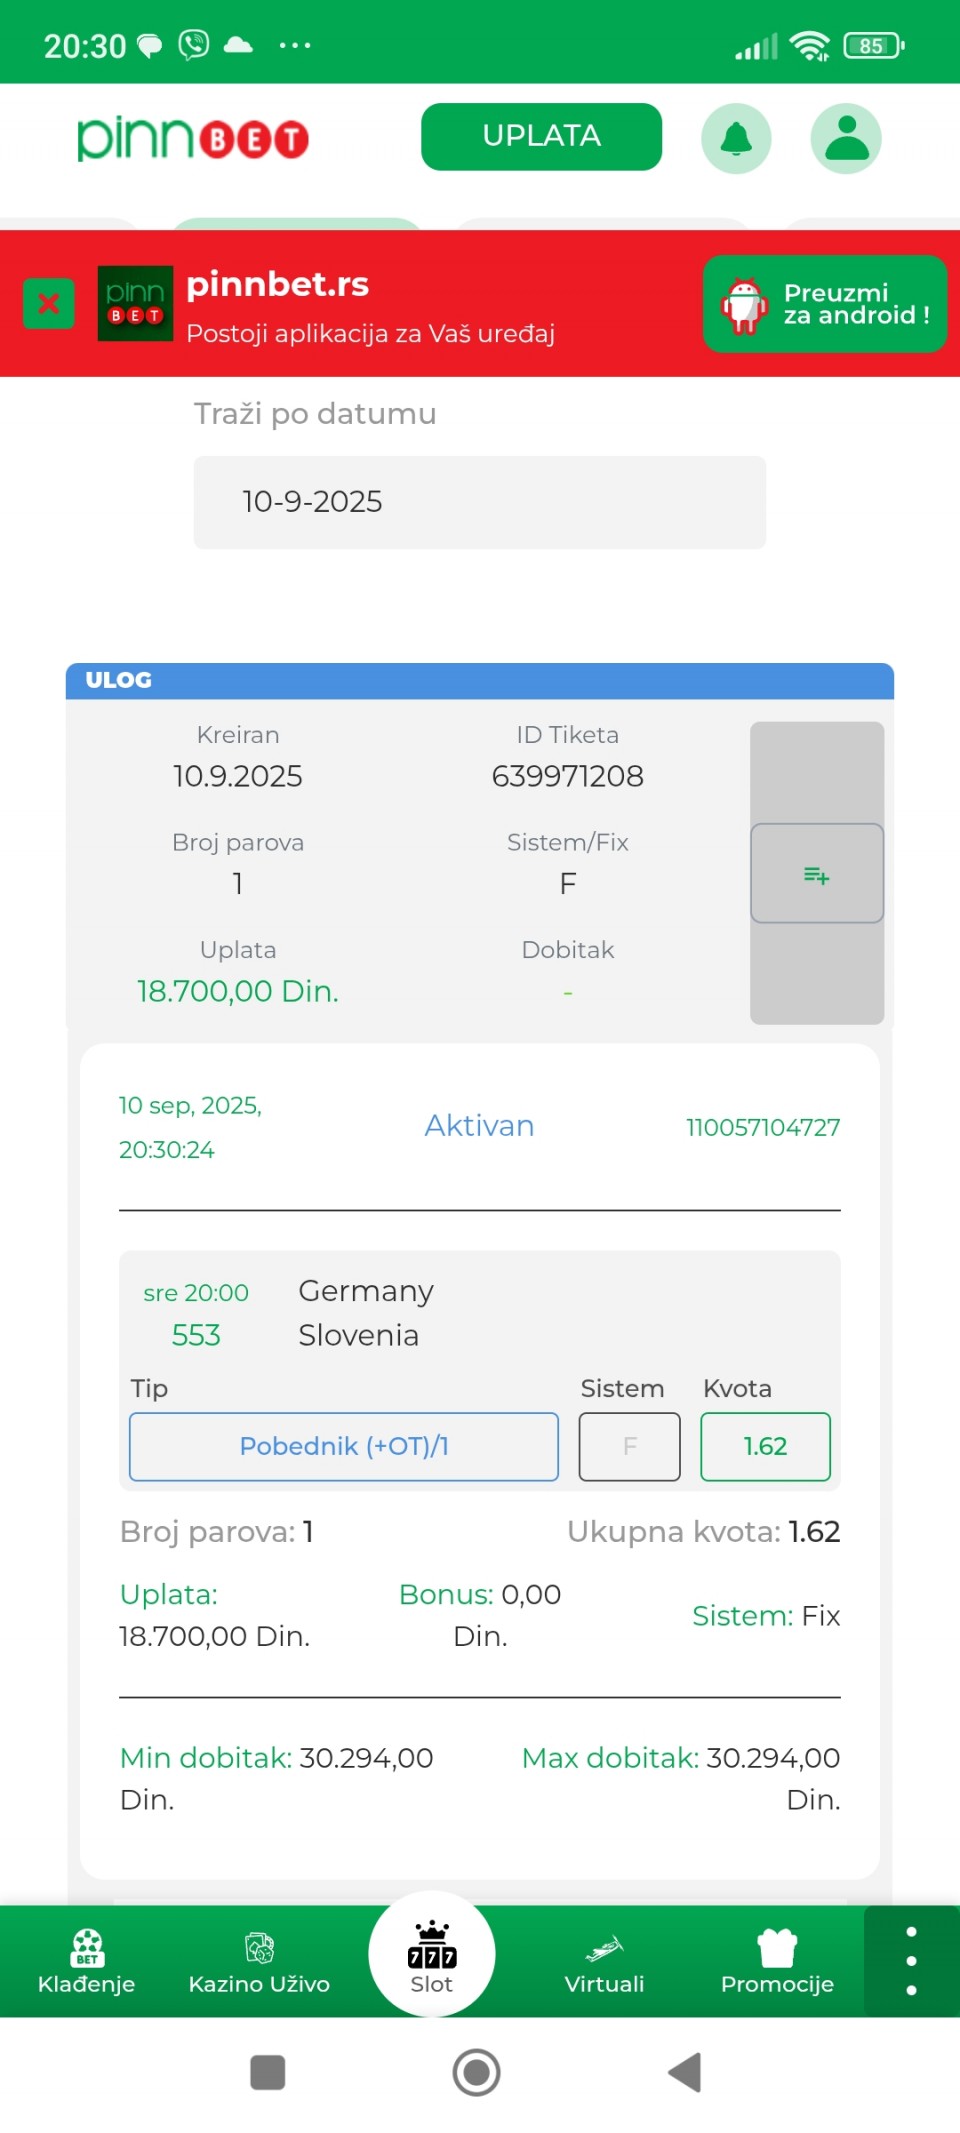
Task: Tap the Android home button
Action: pos(477,2072)
